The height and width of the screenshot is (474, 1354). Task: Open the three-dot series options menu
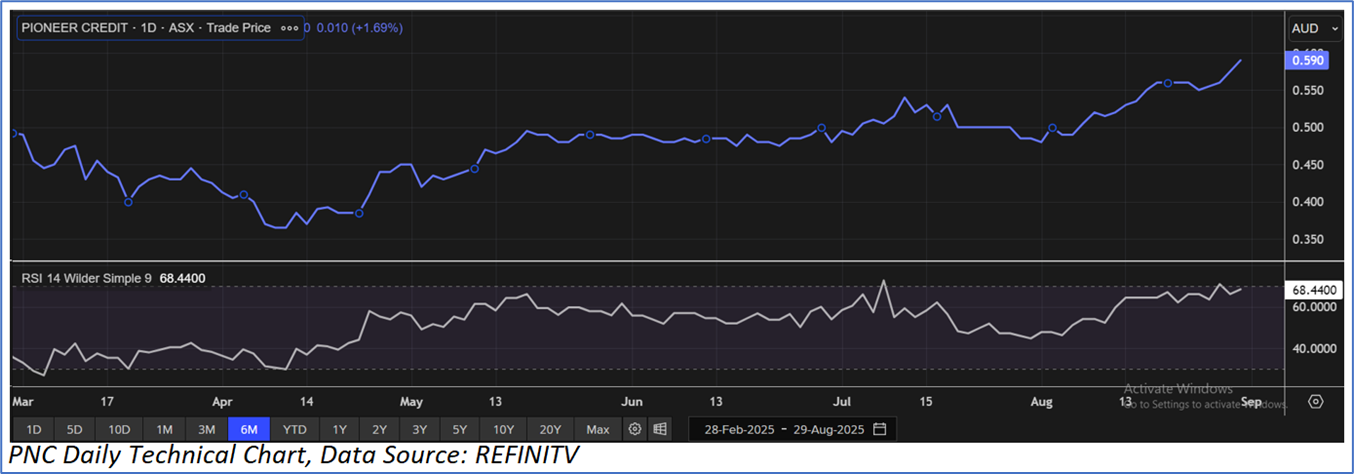tap(290, 28)
